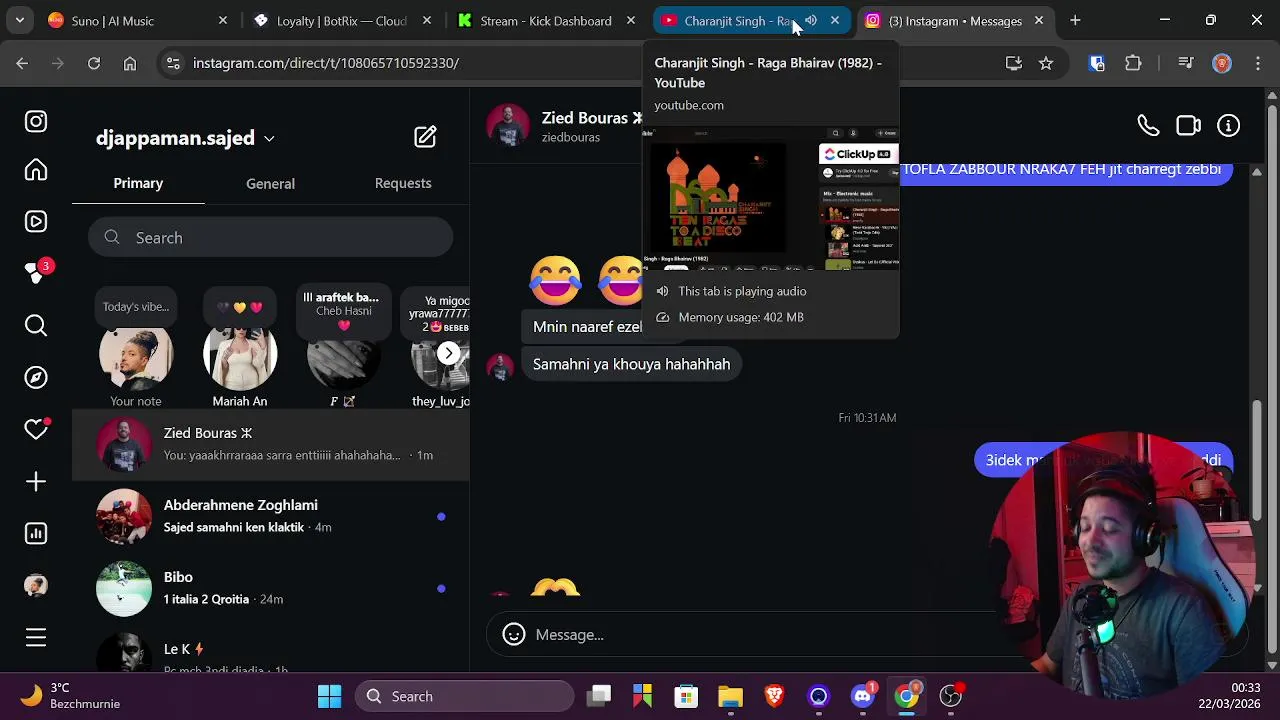Open conversation information icon

1228,126
